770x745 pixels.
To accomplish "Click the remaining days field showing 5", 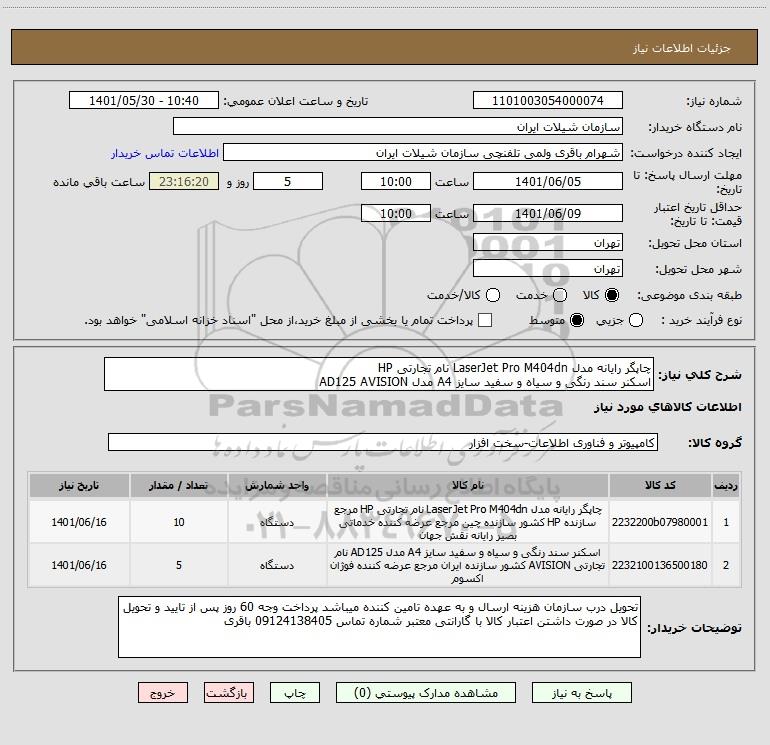I will pyautogui.click(x=288, y=181).
